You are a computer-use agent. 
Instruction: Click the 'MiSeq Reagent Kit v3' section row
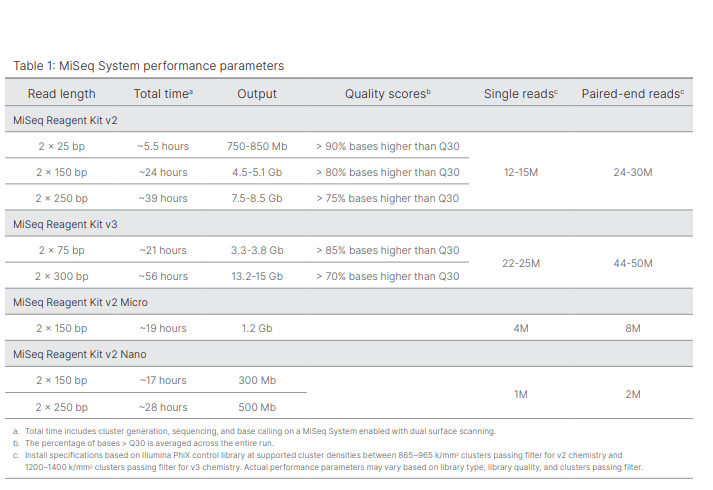point(349,224)
